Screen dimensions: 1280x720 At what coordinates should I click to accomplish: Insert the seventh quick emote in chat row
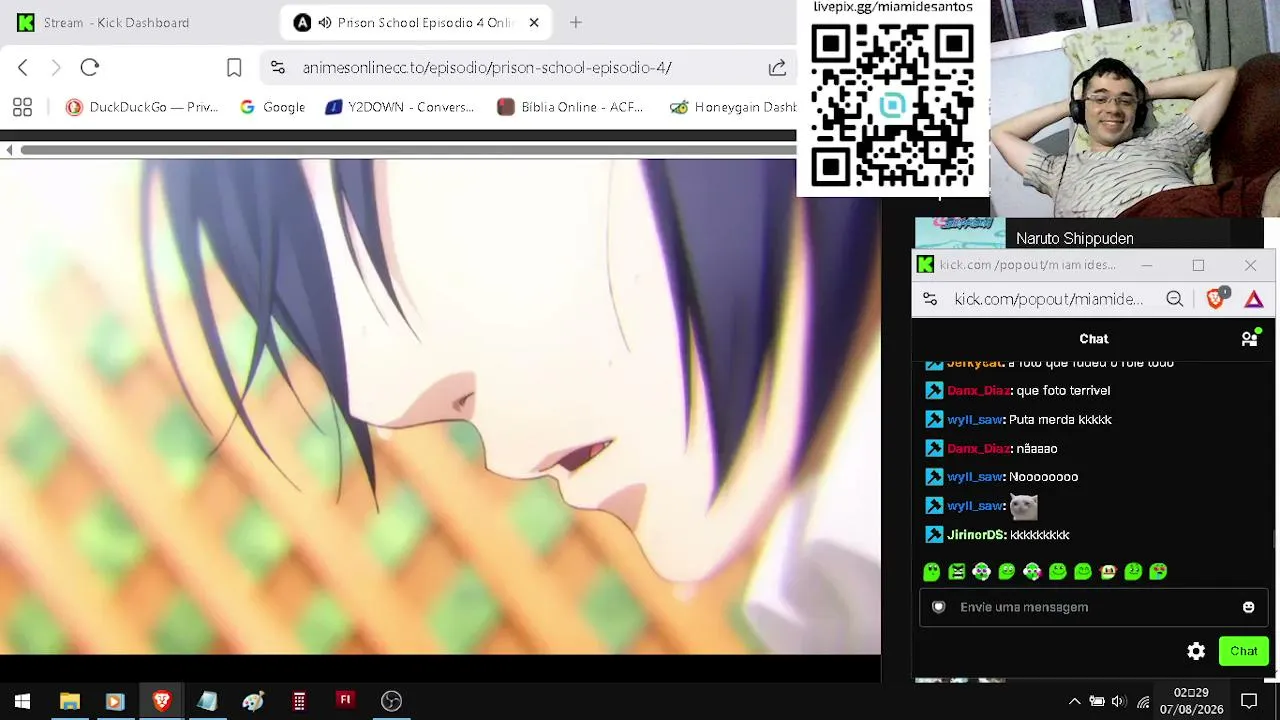coord(1083,572)
